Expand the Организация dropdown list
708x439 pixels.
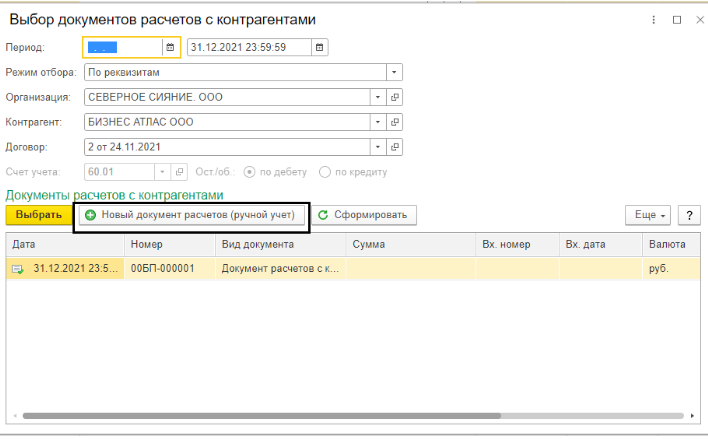(x=377, y=97)
